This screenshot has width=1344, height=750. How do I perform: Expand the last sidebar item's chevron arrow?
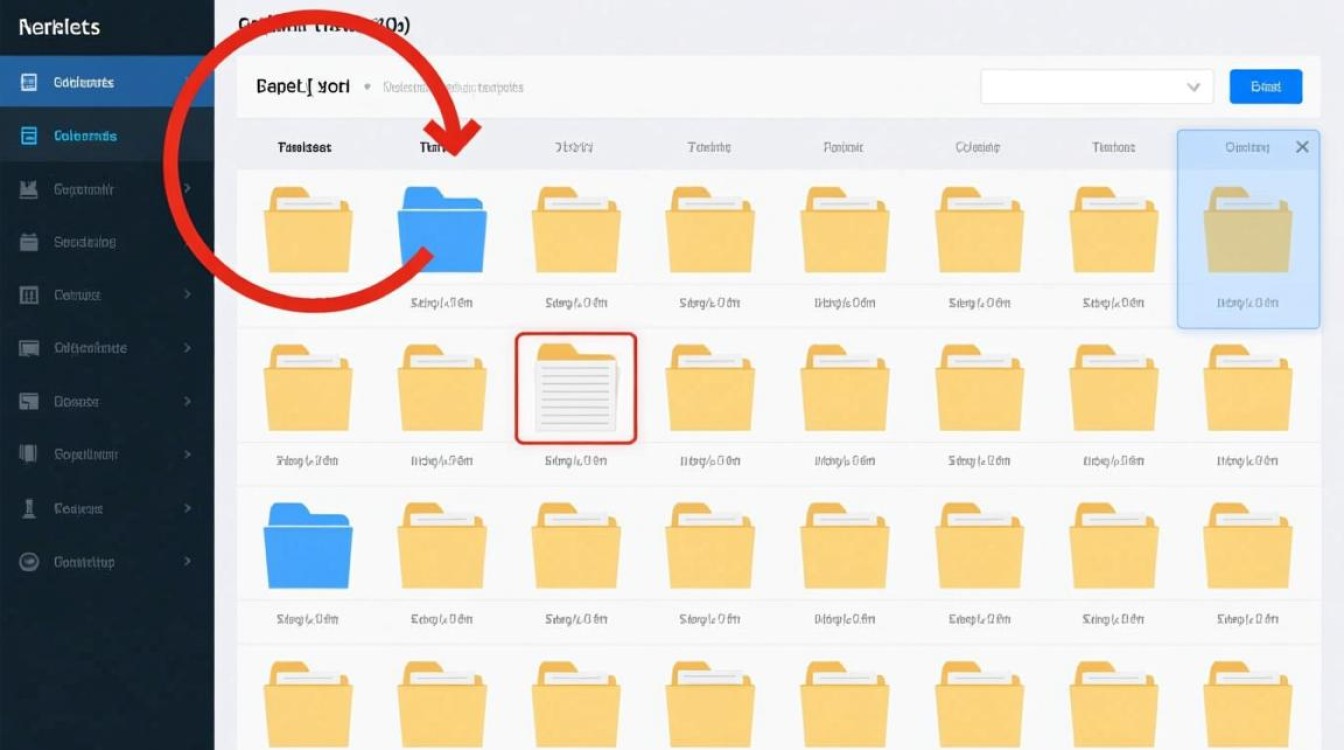click(187, 562)
